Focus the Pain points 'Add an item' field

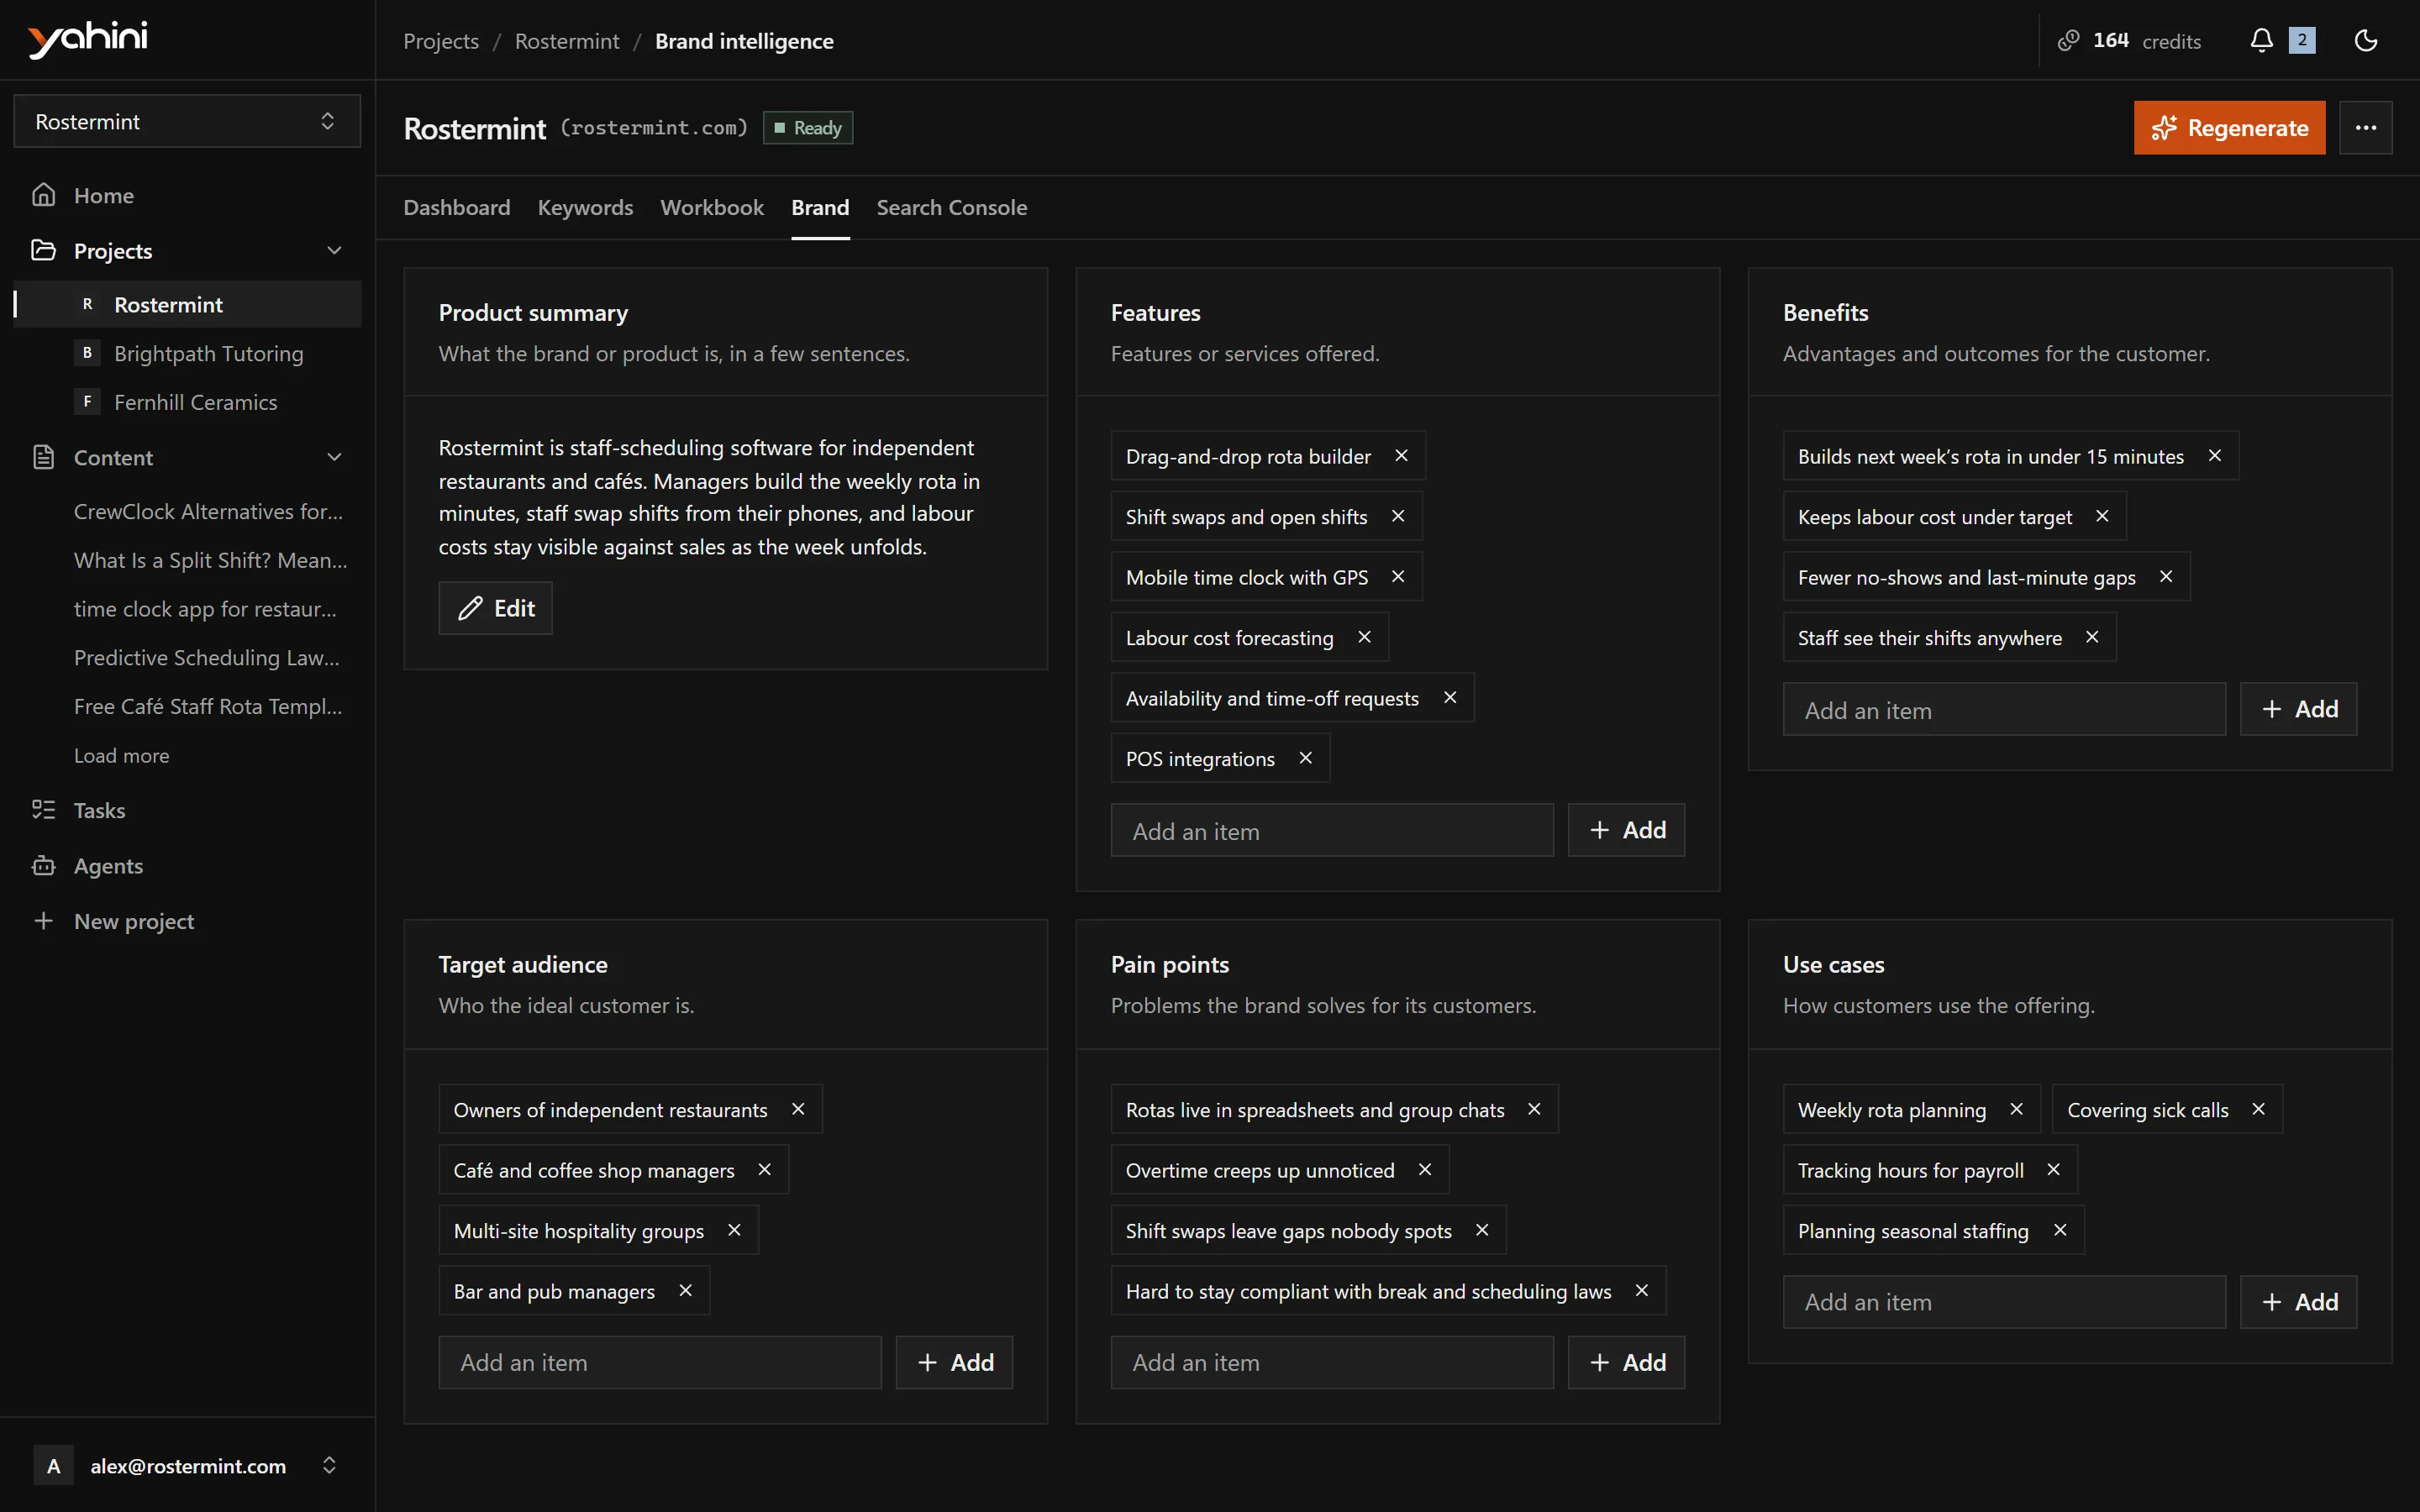tap(1332, 1362)
